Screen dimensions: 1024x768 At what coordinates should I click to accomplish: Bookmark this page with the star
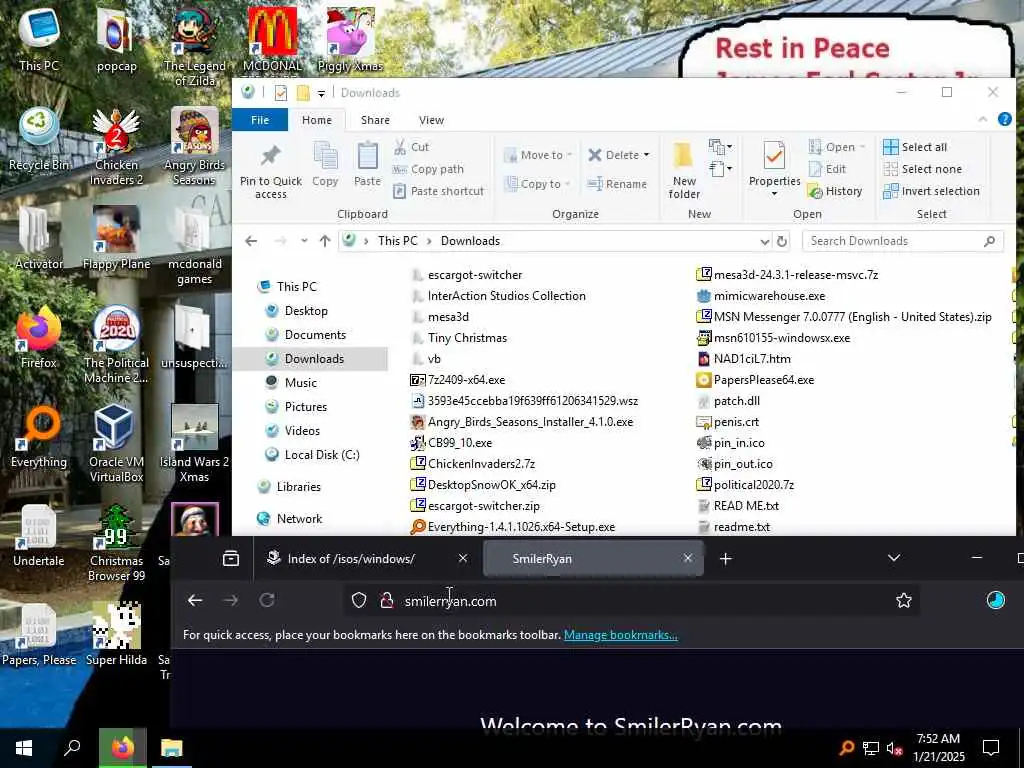[904, 600]
